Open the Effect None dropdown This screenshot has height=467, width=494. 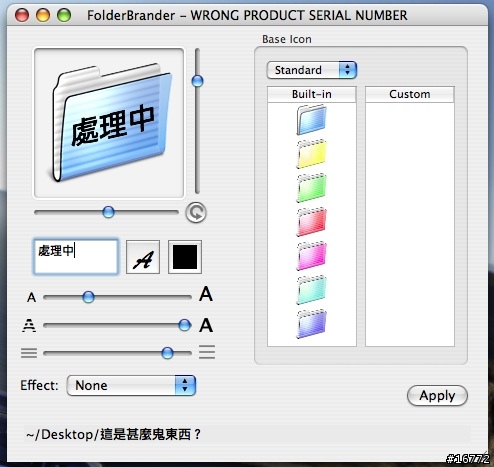(x=131, y=386)
